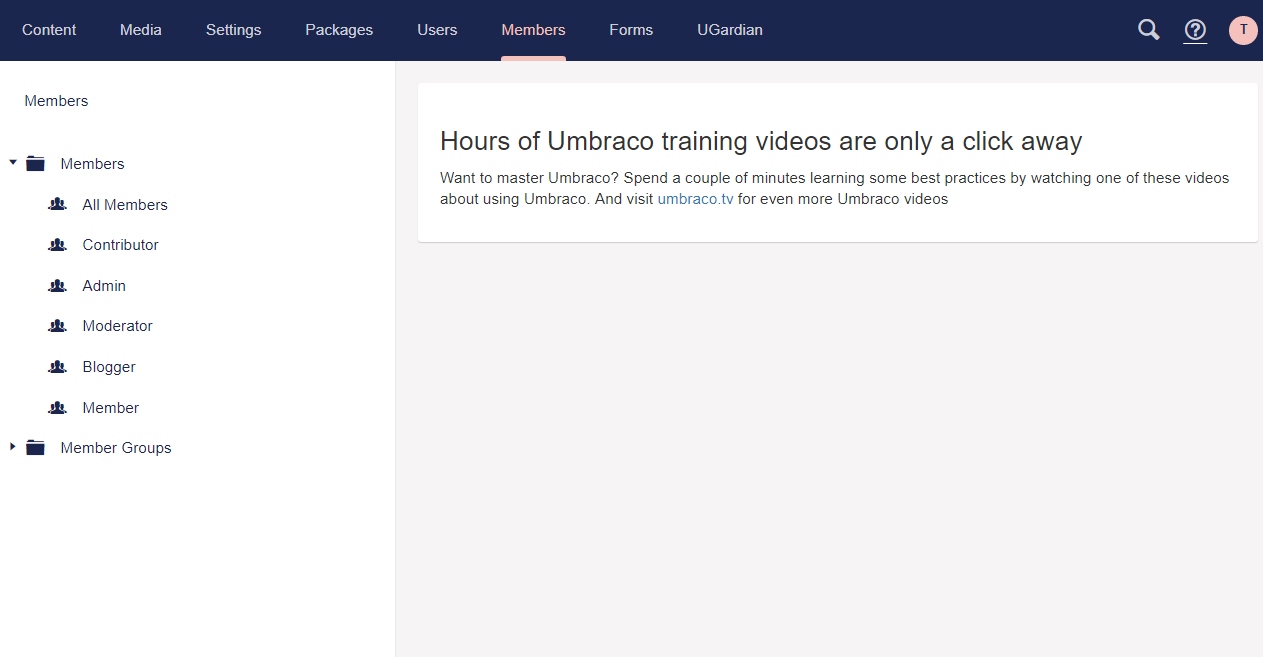1263x657 pixels.
Task: Click the Members folder icon
Action: coord(36,164)
